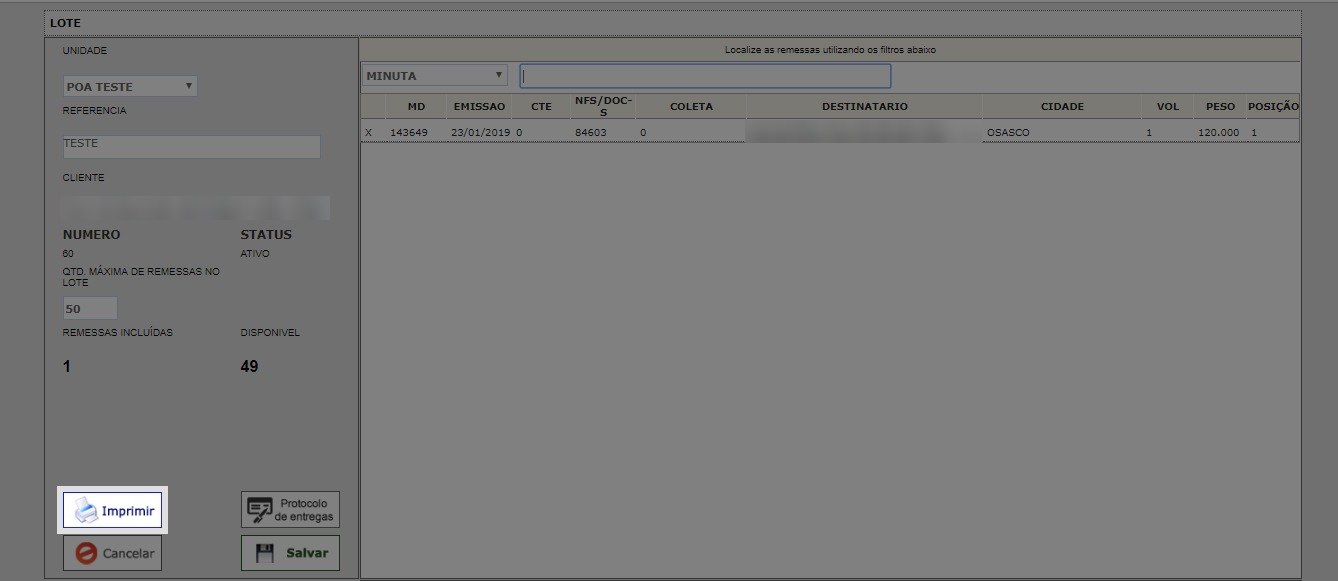Click the COLETA column header
Viewport: 1338px width, 581px height.
point(691,106)
